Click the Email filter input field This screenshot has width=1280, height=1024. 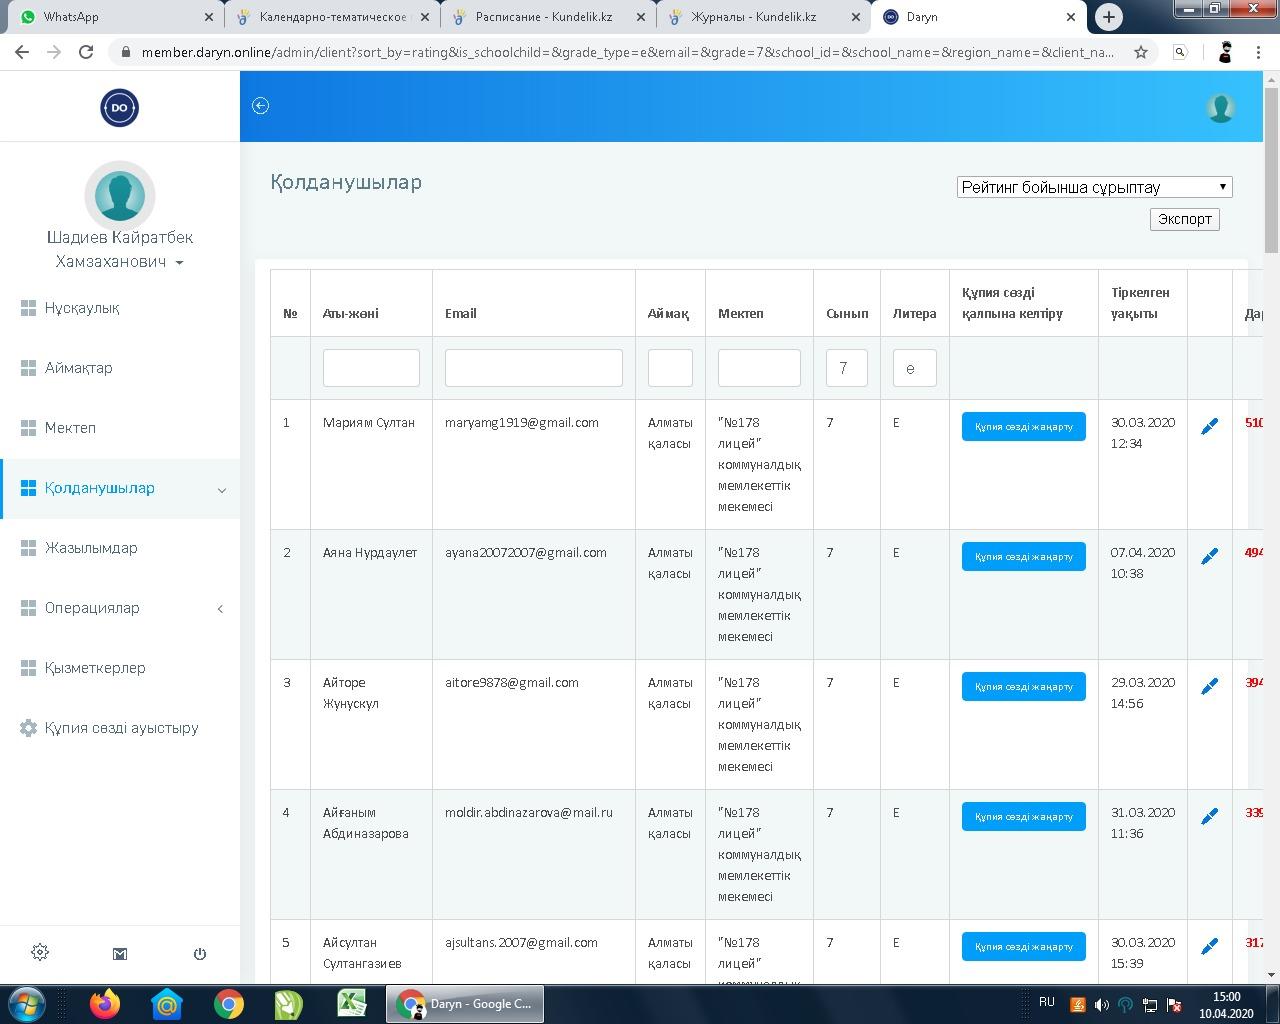point(533,368)
